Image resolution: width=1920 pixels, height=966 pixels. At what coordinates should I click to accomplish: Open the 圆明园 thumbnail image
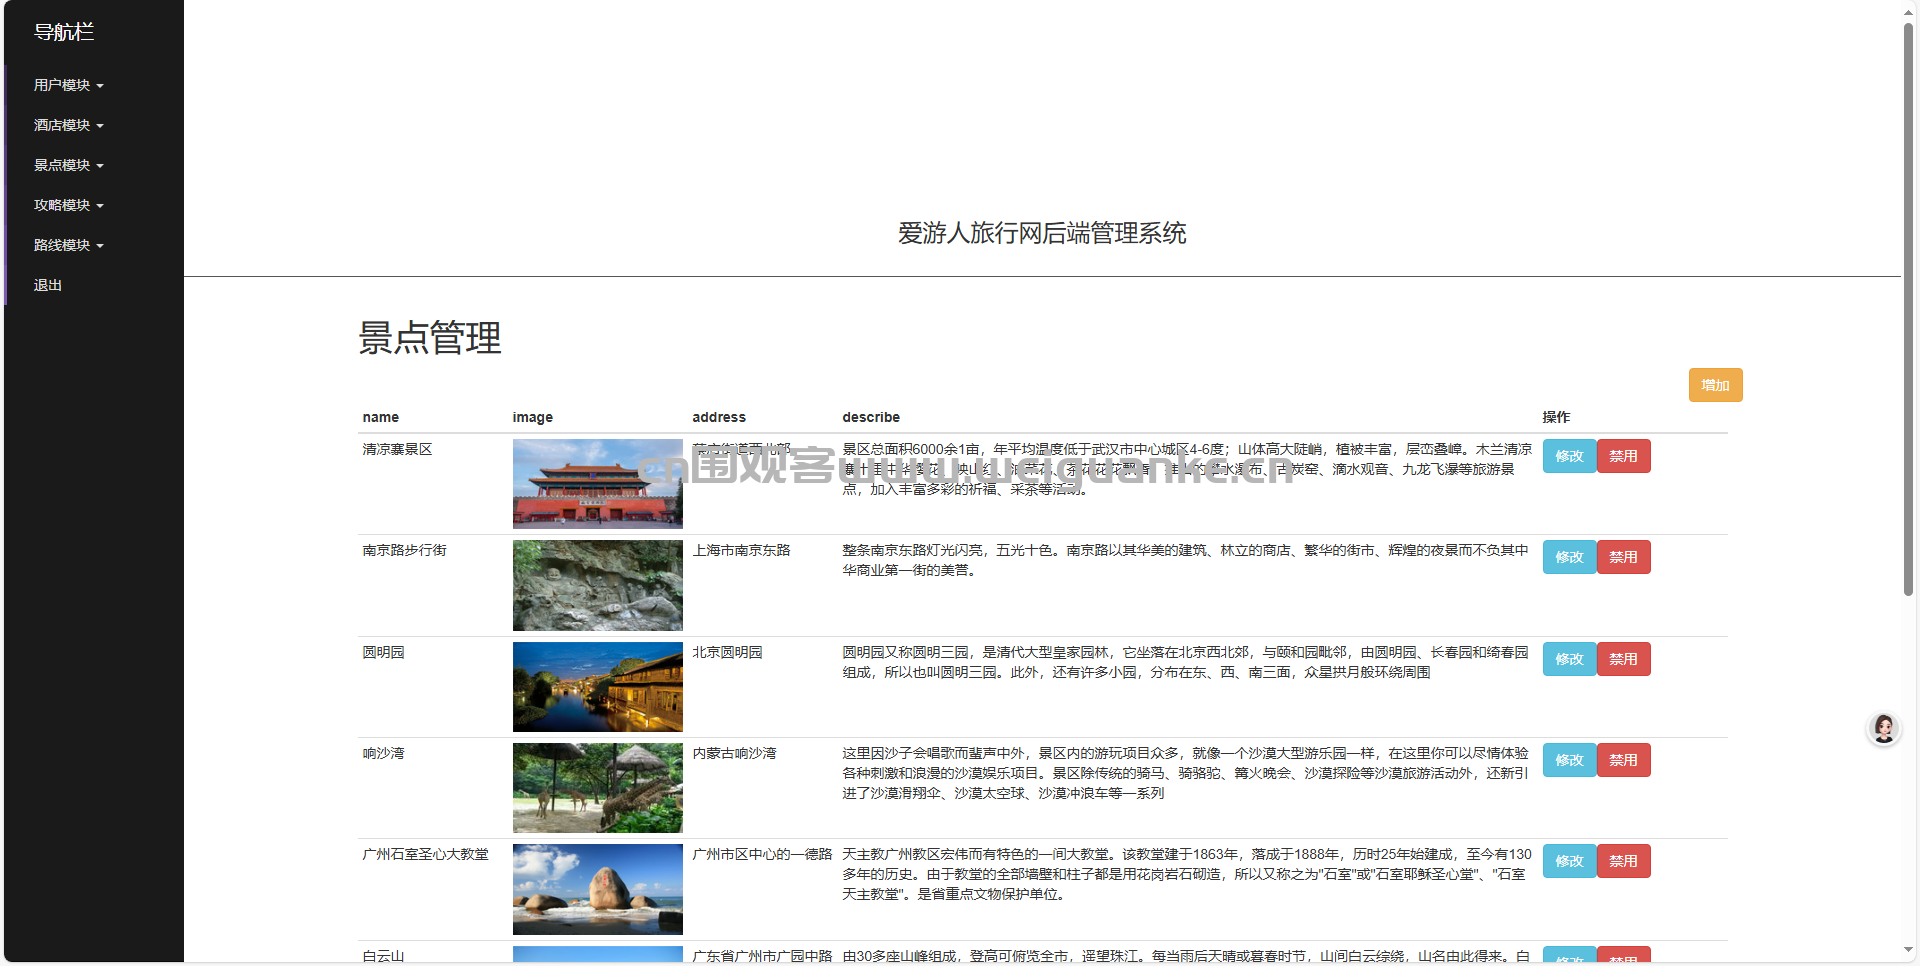(x=597, y=687)
